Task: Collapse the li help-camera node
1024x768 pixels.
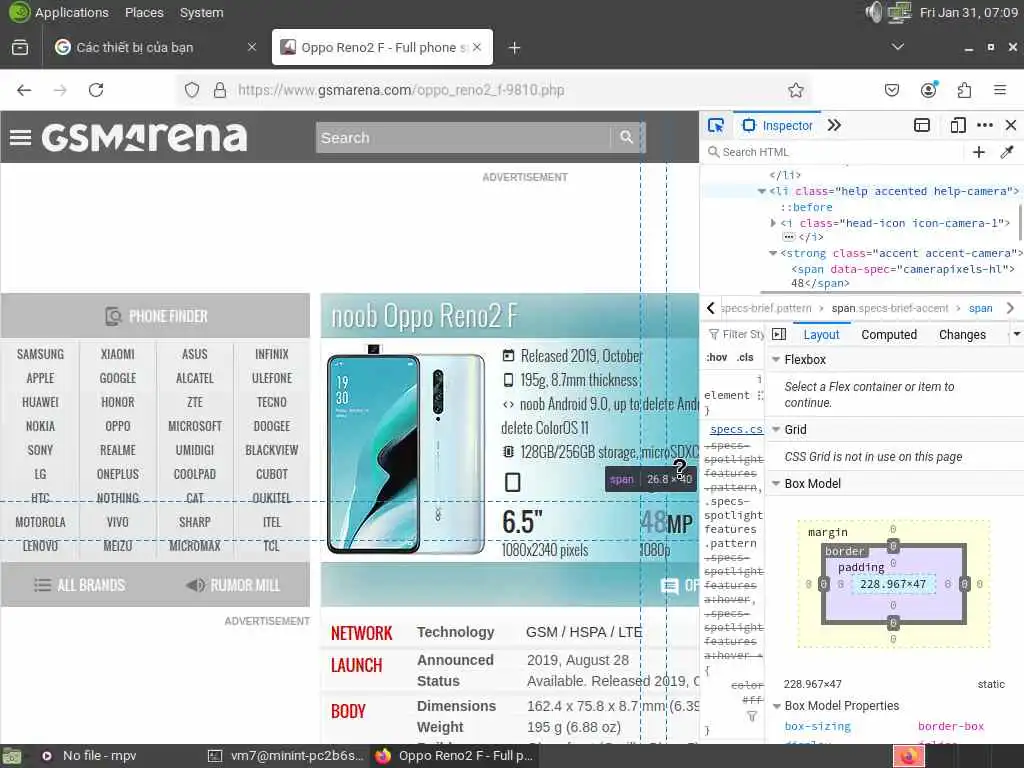Action: [761, 191]
